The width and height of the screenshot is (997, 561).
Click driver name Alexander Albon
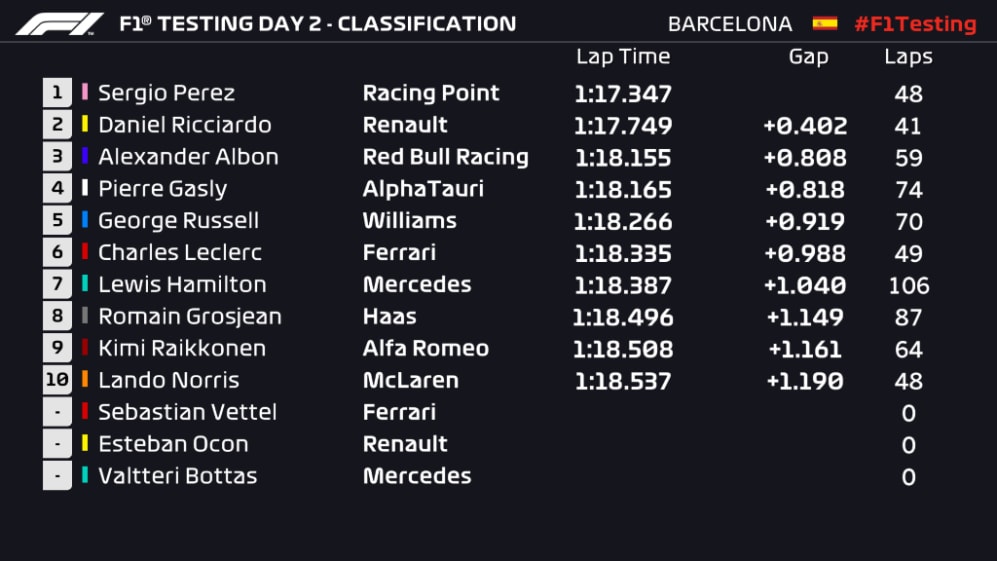(188, 157)
